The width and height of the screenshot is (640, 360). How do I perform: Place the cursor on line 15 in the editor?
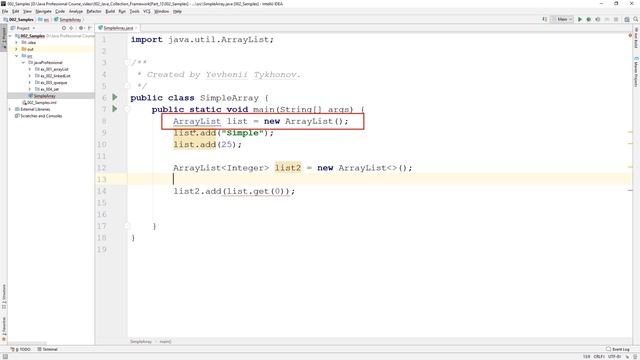point(380,203)
